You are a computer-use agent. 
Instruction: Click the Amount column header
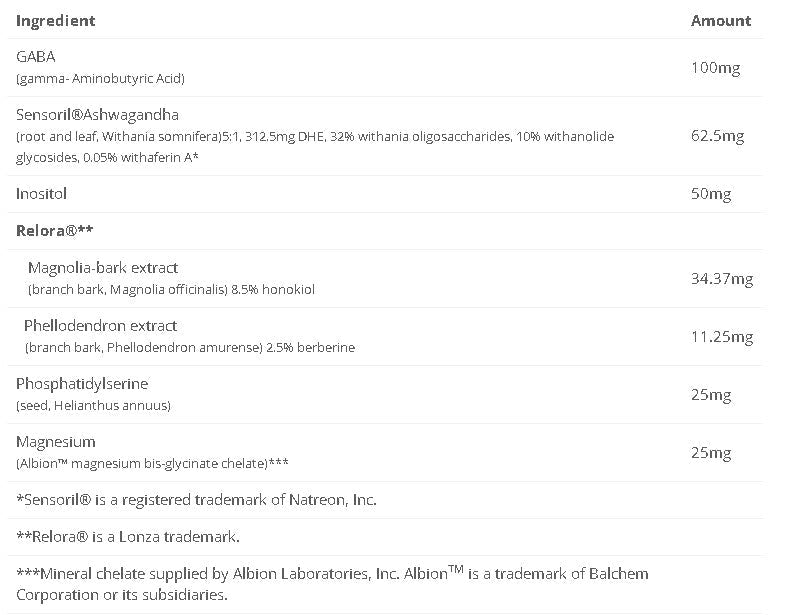click(x=720, y=20)
